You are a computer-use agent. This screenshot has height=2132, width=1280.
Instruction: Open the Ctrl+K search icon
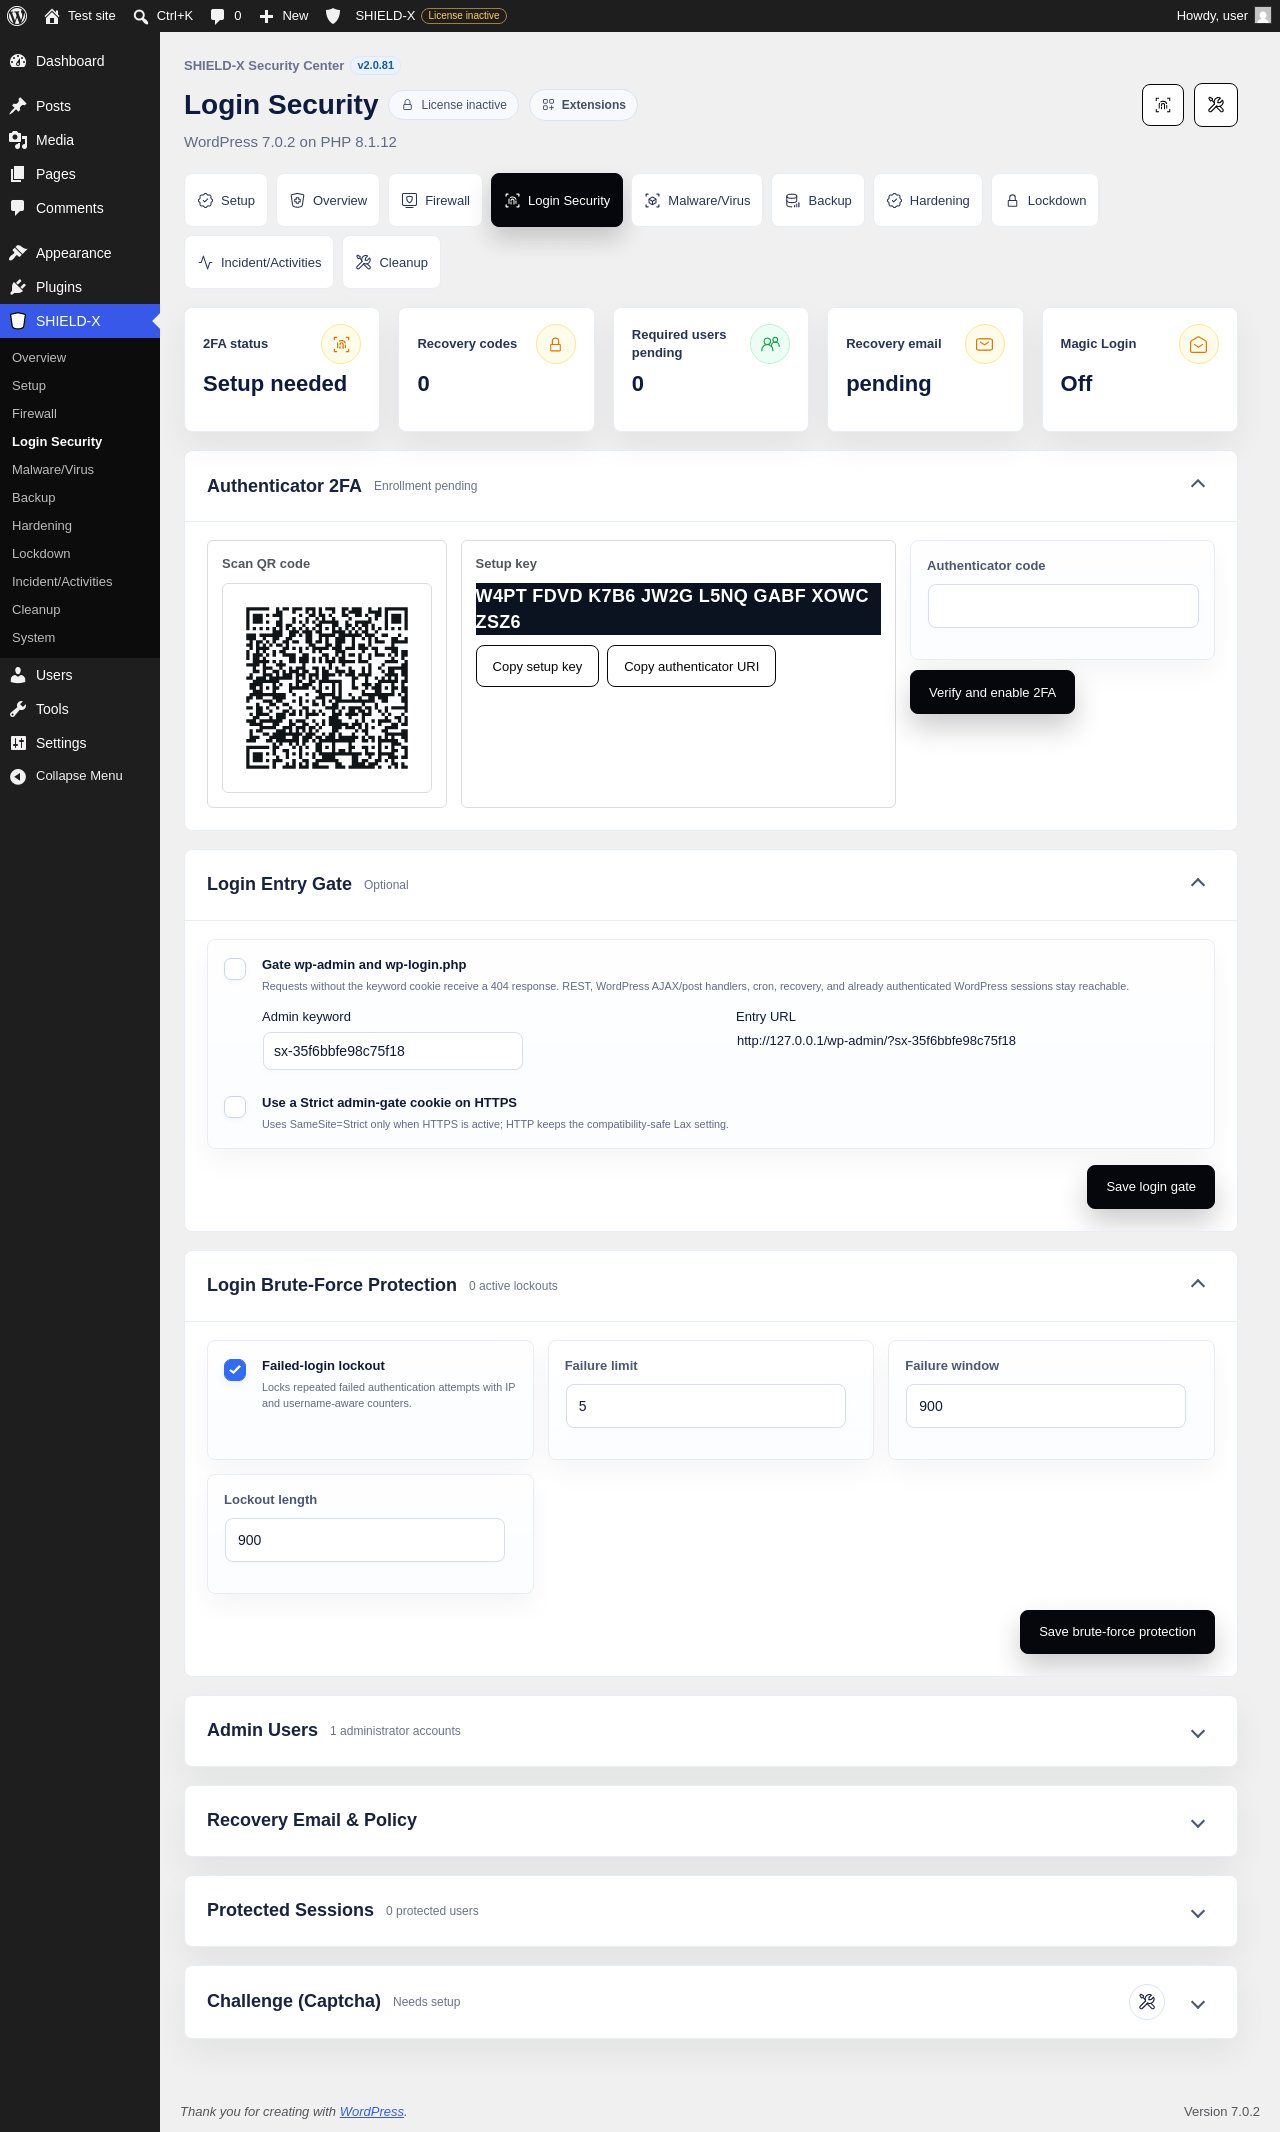click(141, 16)
